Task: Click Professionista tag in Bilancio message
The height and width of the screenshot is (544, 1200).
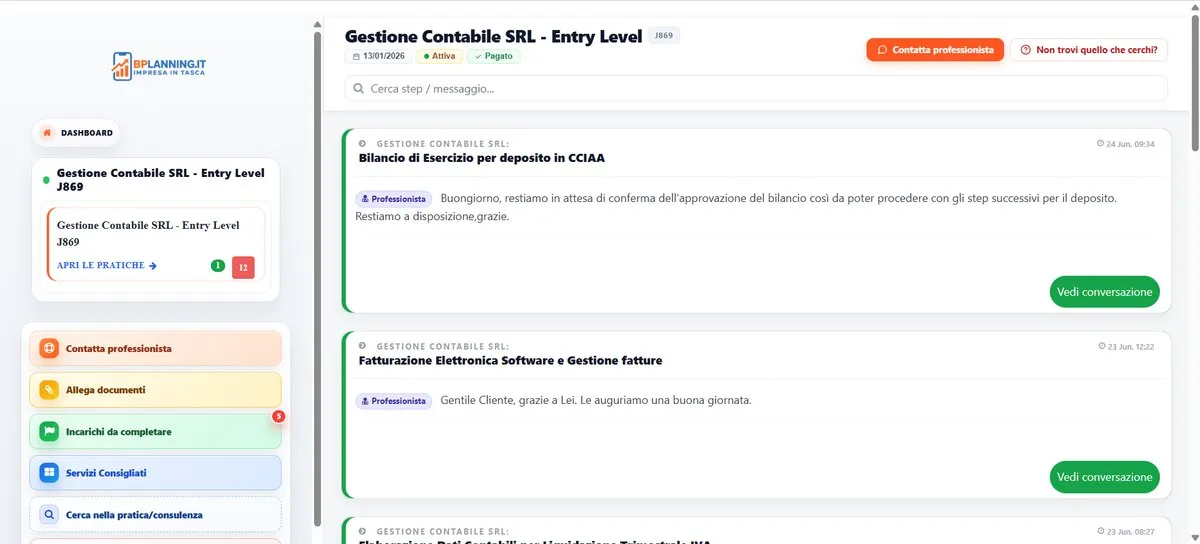Action: click(x=394, y=198)
